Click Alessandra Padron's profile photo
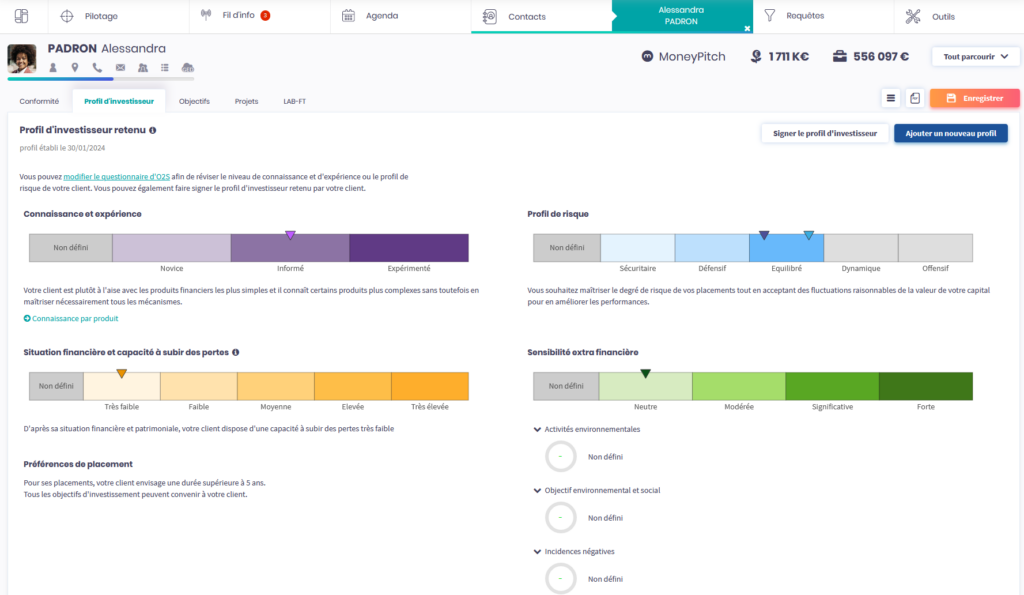The width and height of the screenshot is (1024, 595). tap(22, 58)
